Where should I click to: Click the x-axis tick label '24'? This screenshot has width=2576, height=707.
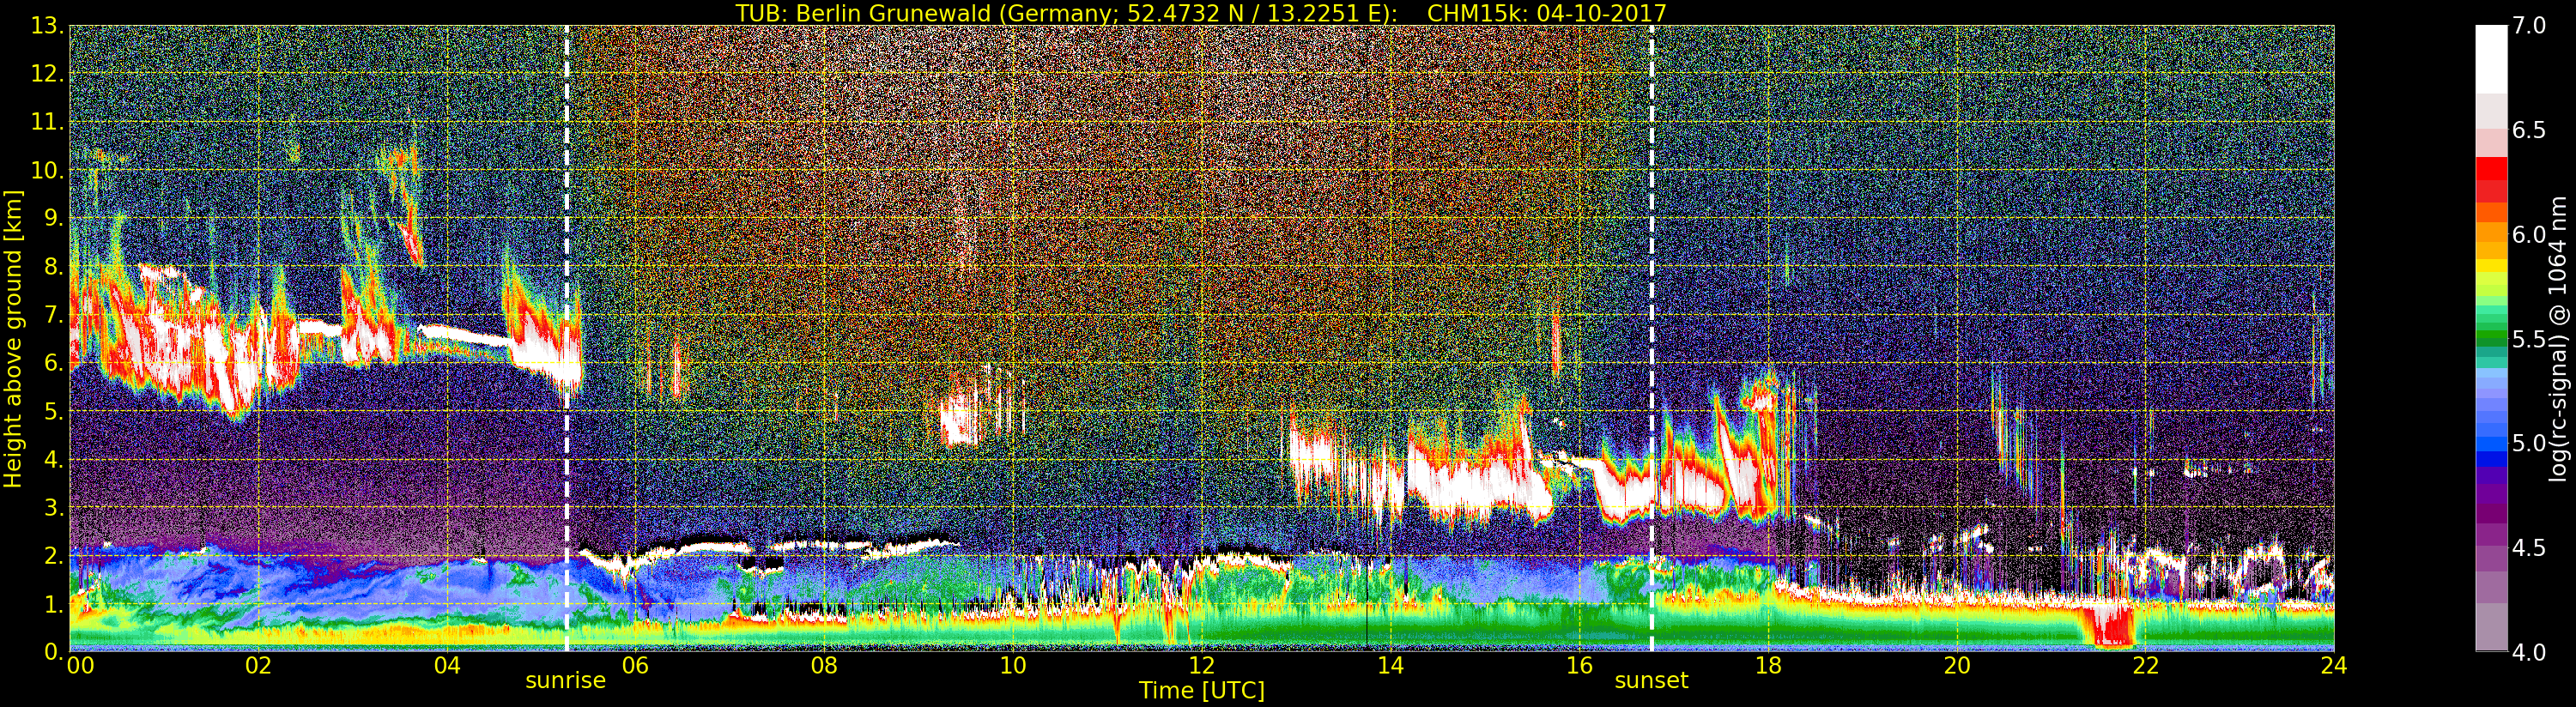click(x=2334, y=666)
